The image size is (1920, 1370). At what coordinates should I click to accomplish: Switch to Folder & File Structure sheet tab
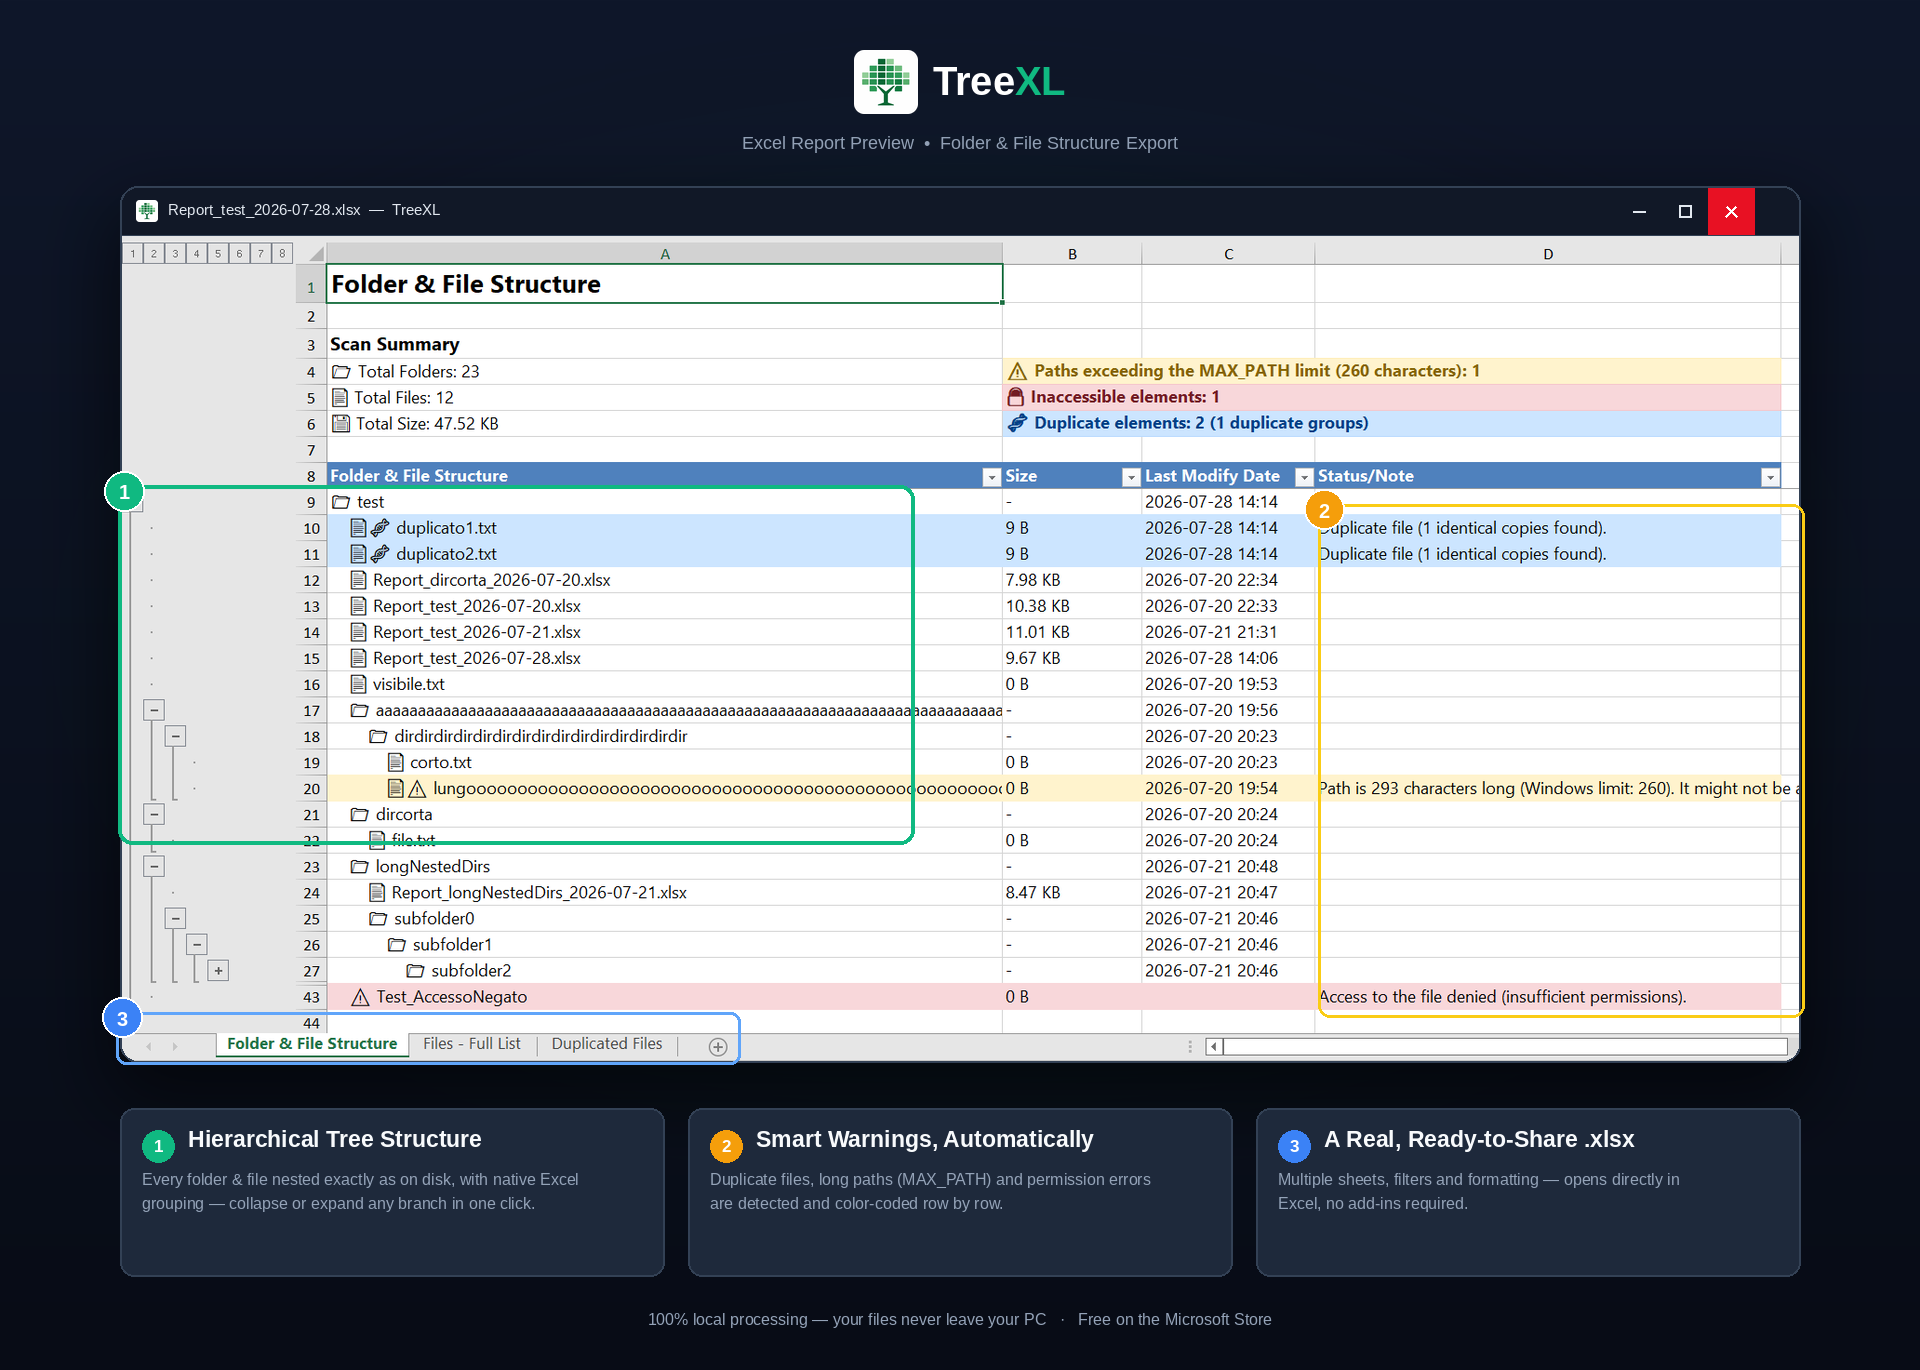pos(312,1044)
